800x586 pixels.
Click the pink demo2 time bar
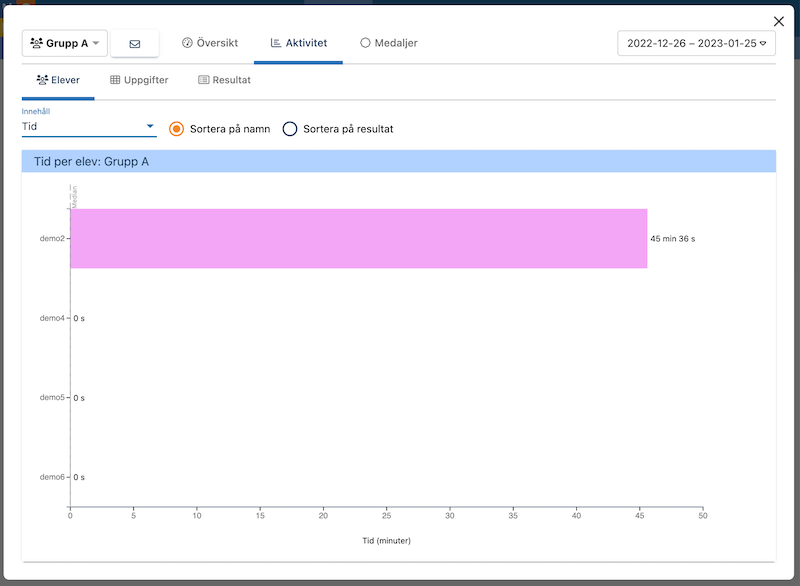click(358, 239)
